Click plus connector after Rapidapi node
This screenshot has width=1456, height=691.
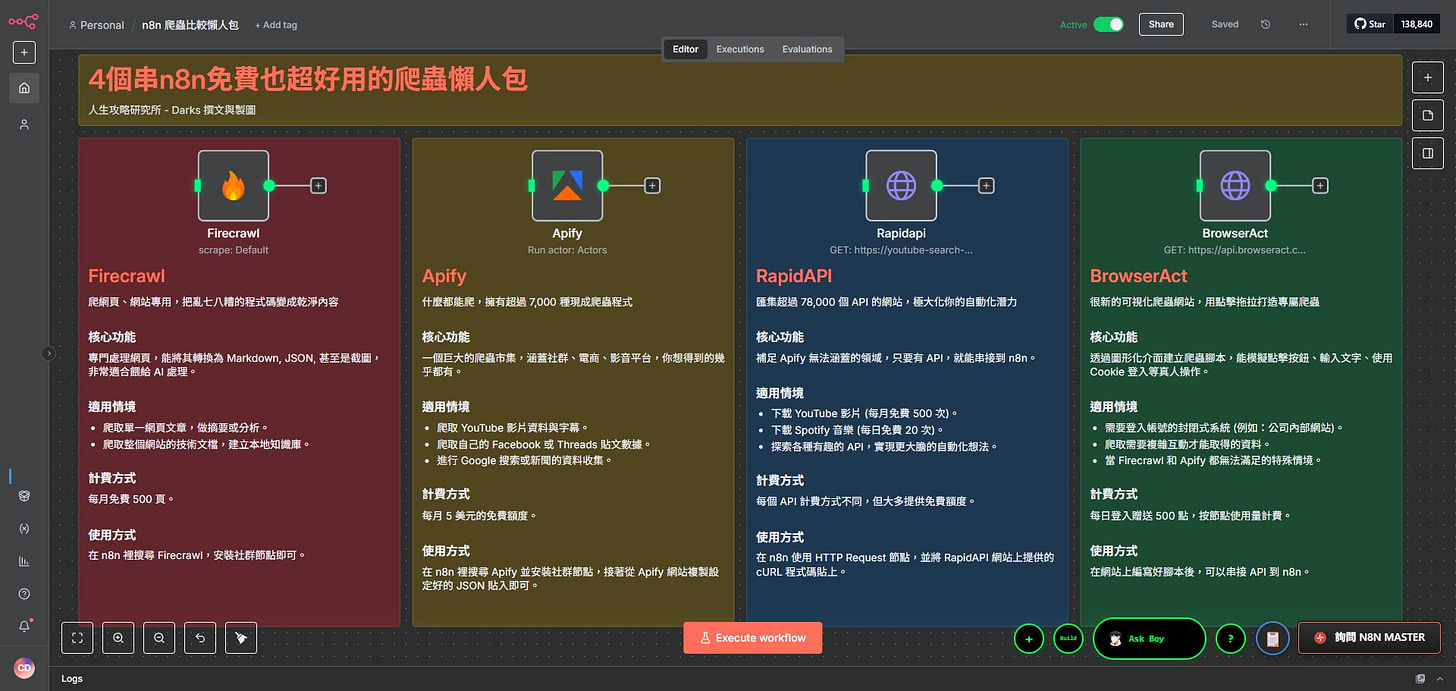[x=986, y=185]
